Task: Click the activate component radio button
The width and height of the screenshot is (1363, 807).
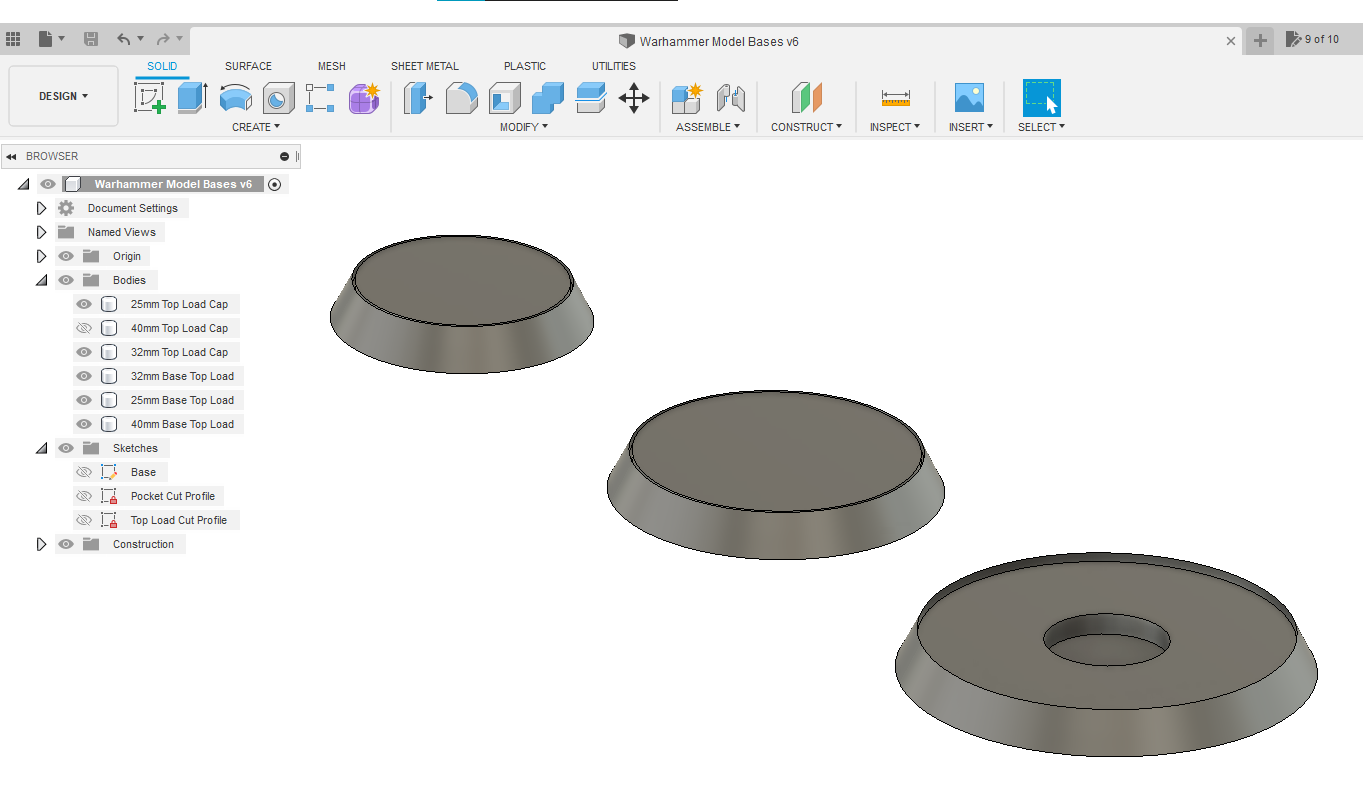Action: pos(274,184)
